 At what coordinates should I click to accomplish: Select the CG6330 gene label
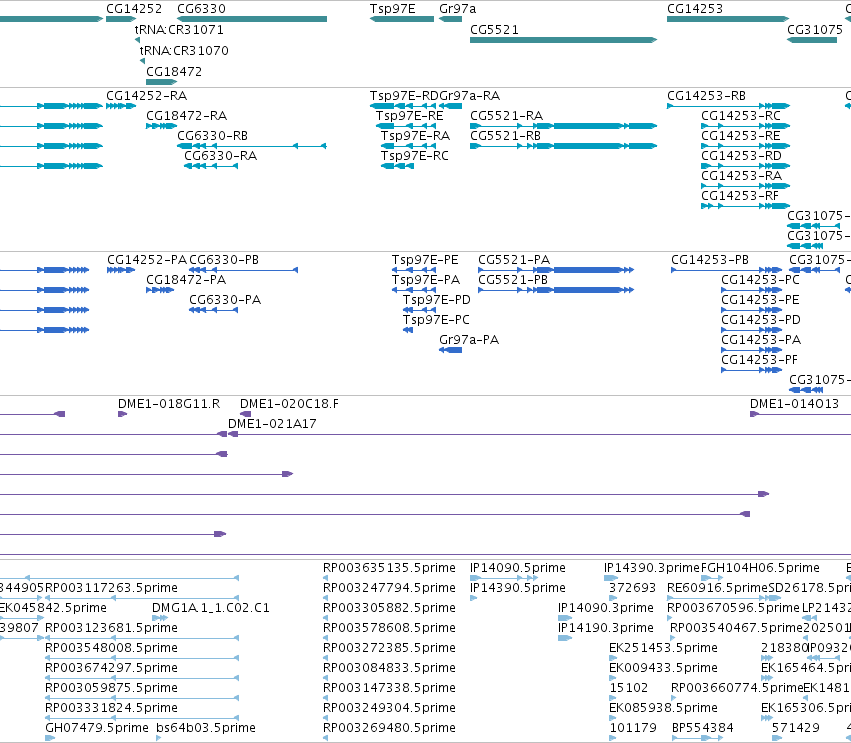click(201, 9)
